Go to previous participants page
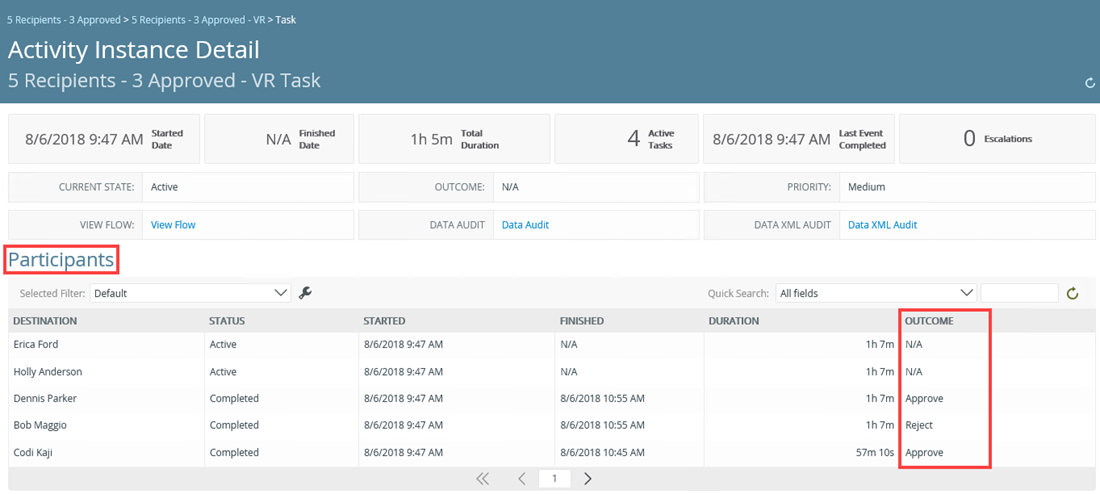This screenshot has height=494, width=1100. [x=521, y=479]
